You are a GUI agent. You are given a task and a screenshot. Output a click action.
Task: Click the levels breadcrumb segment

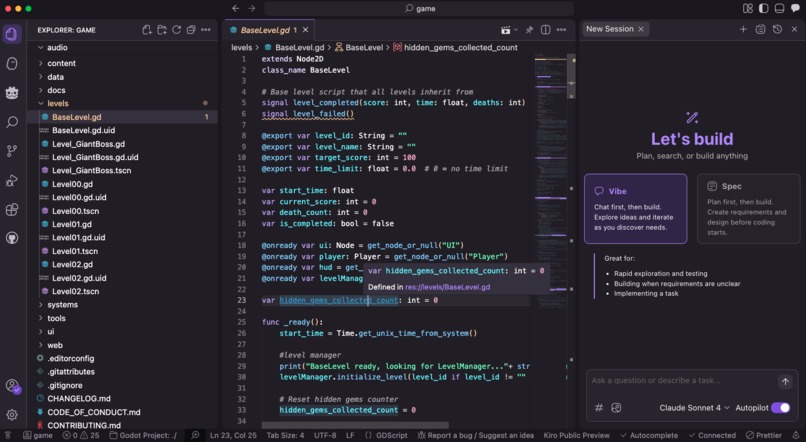(242, 47)
